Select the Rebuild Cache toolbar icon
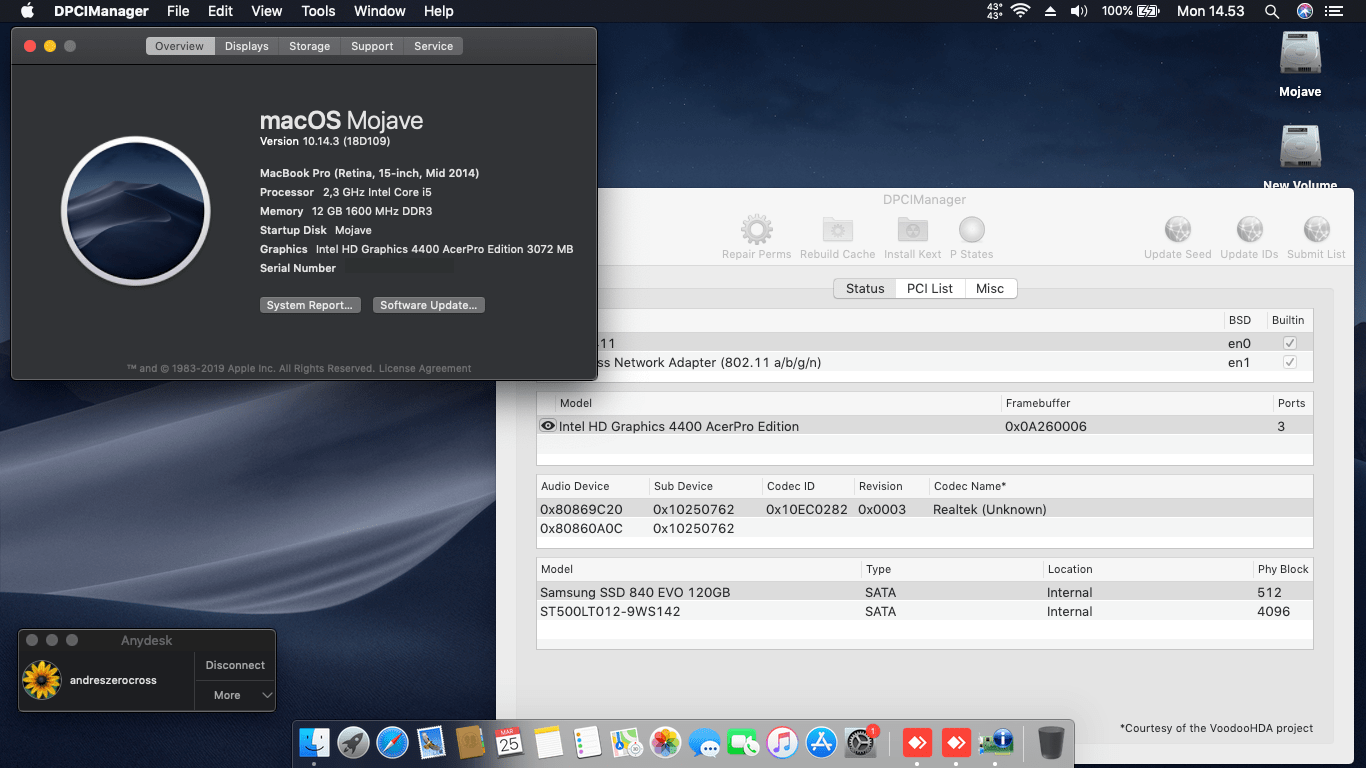This screenshot has height=768, width=1366. [837, 227]
